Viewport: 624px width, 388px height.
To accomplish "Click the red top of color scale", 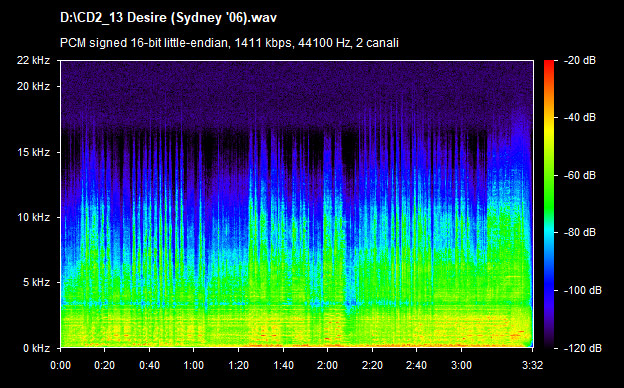I will (x=549, y=64).
